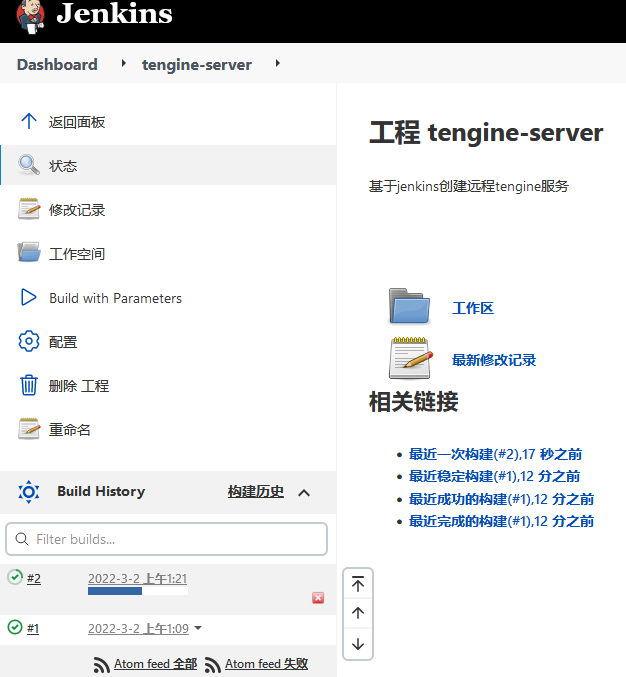
Task: Open the Dashboard breadcrumb link
Action: point(57,64)
